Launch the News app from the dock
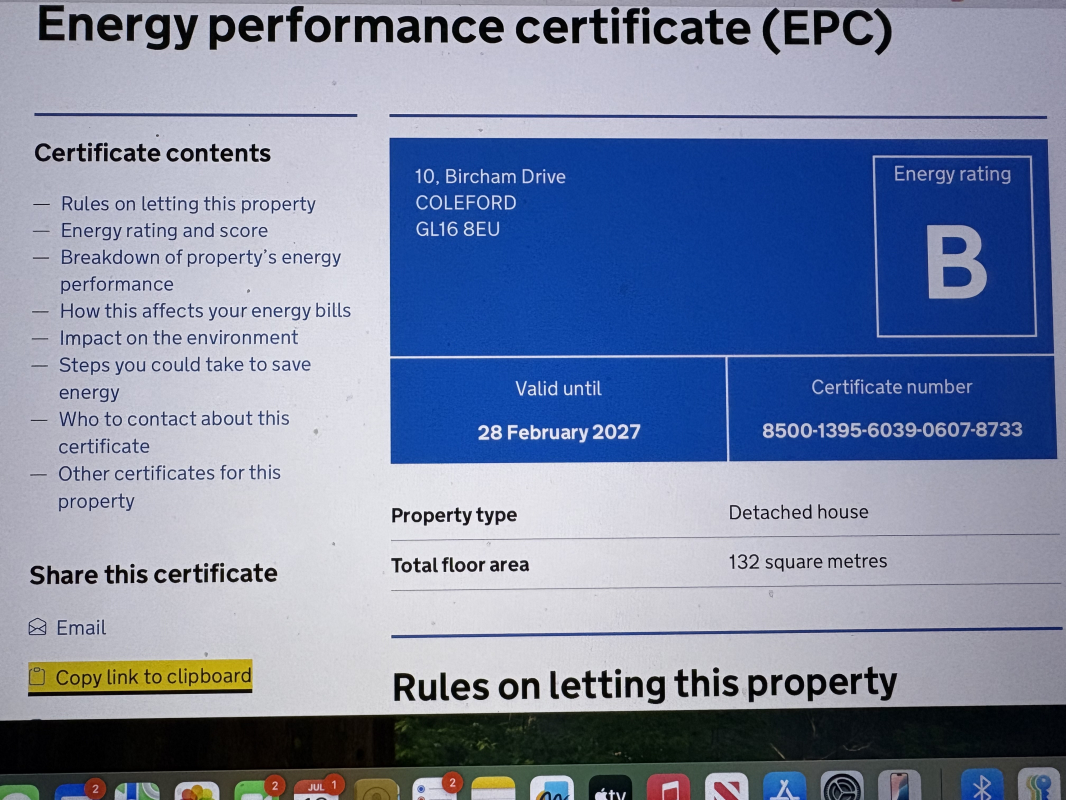The image size is (1066, 800). 726,792
